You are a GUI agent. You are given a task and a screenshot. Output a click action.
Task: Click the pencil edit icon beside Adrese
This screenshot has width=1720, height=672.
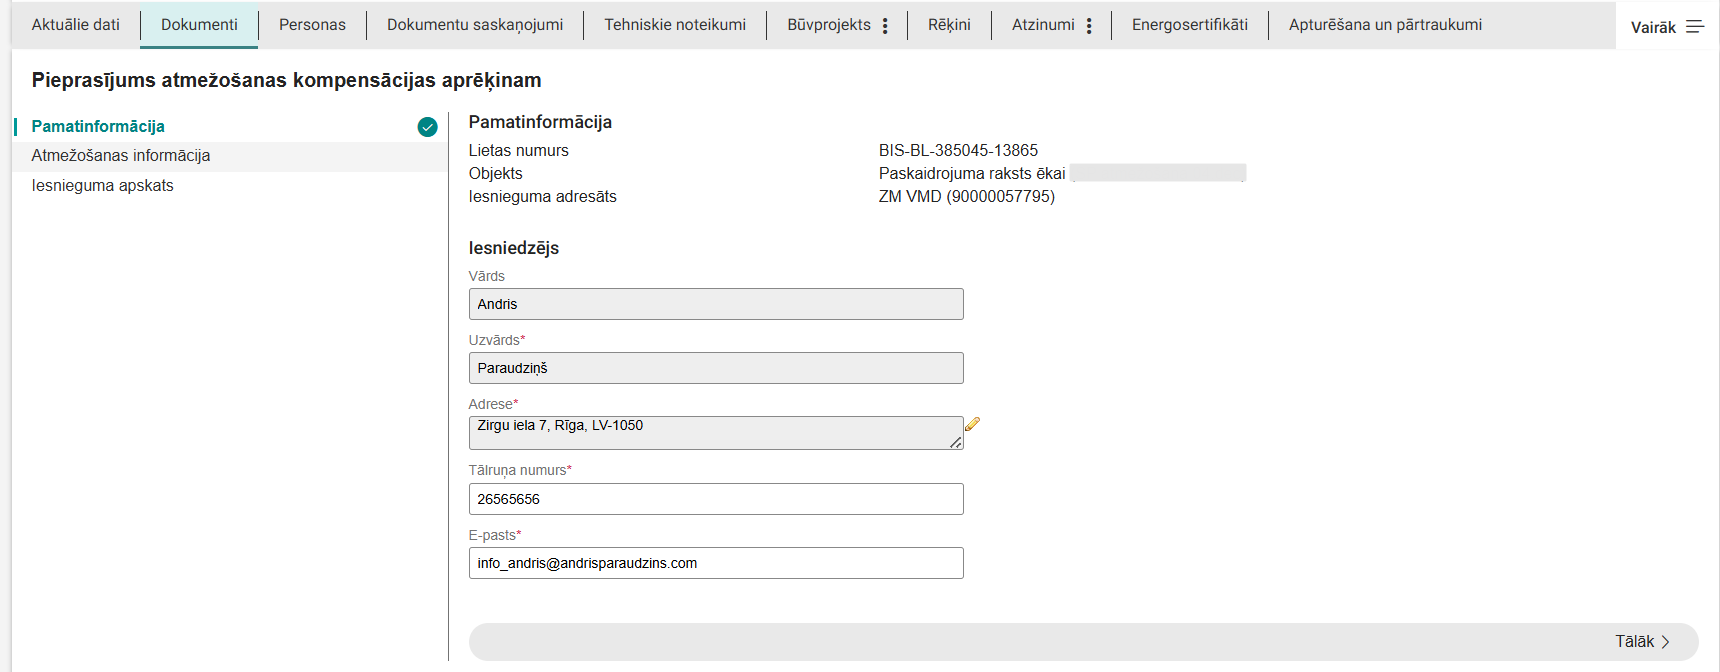[972, 424]
